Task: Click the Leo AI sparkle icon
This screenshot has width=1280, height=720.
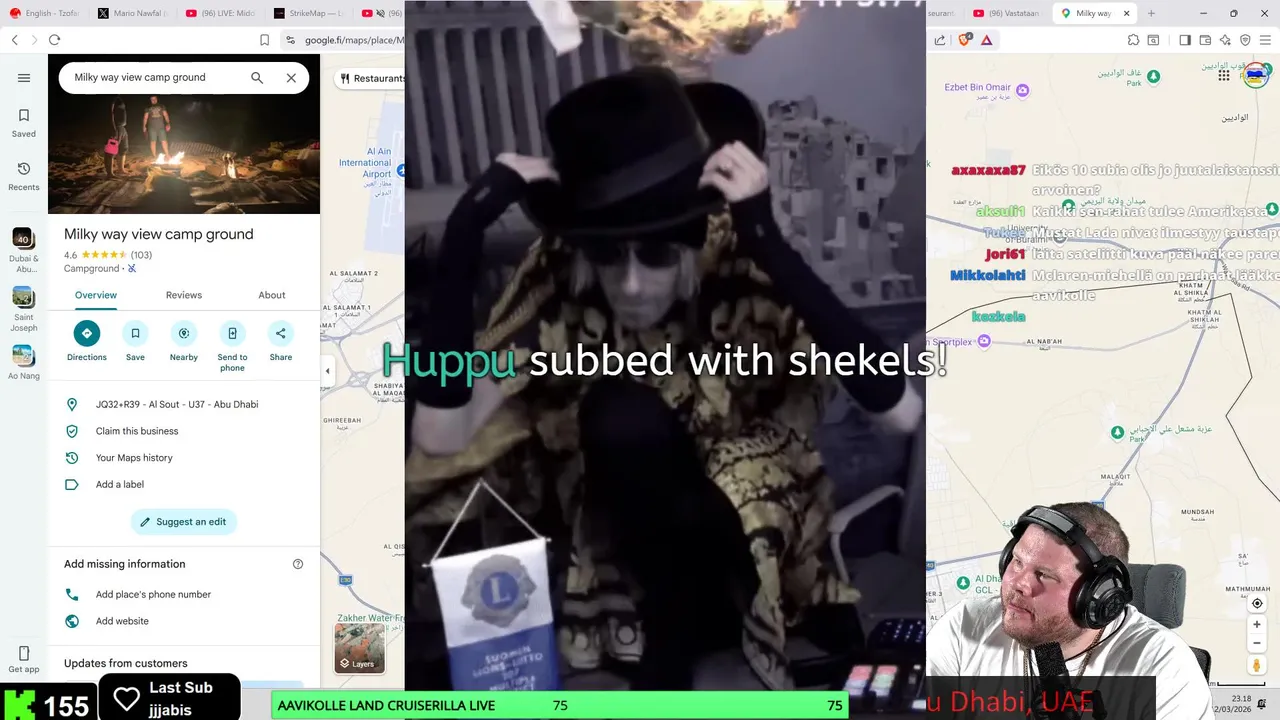Action: point(1225,40)
